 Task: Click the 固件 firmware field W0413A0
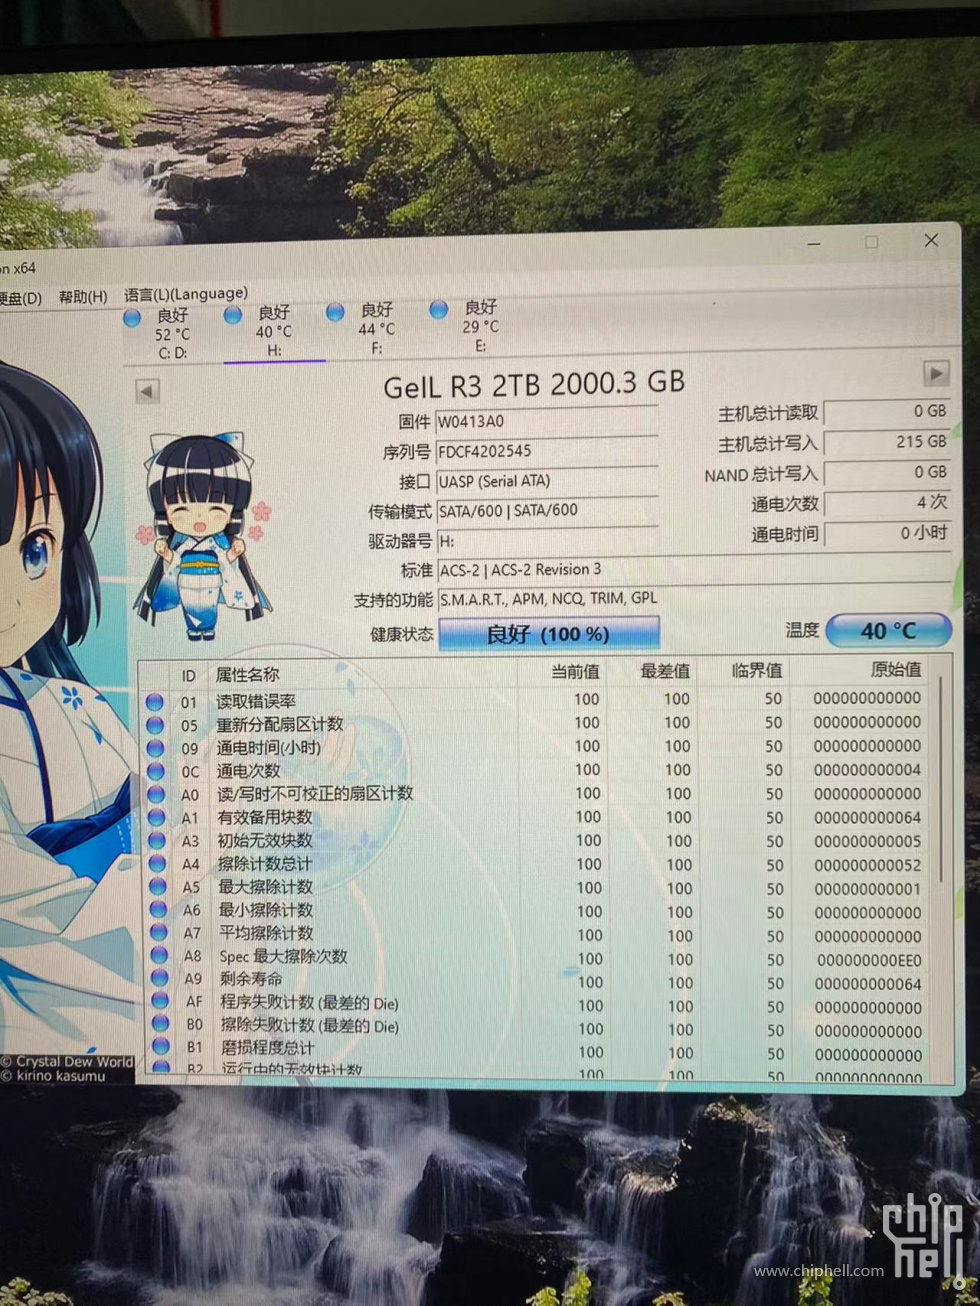(x=547, y=421)
